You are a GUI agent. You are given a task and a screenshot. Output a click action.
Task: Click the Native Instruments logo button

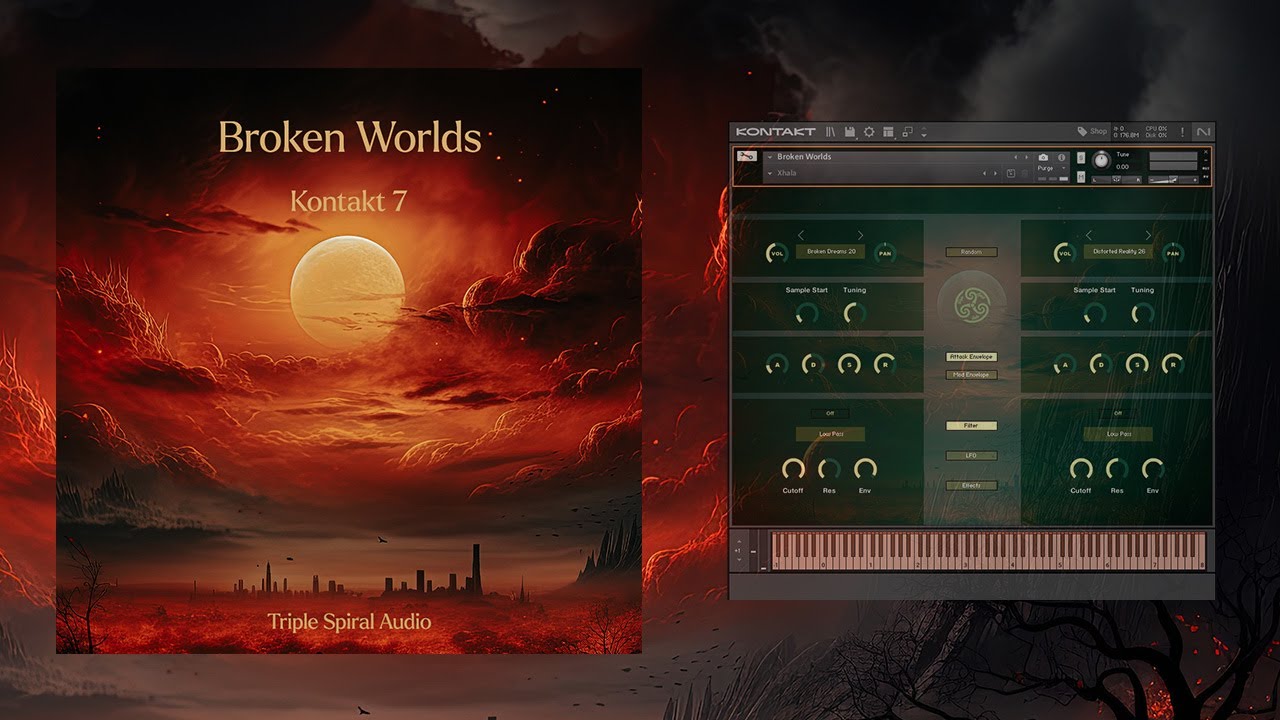tap(1203, 132)
